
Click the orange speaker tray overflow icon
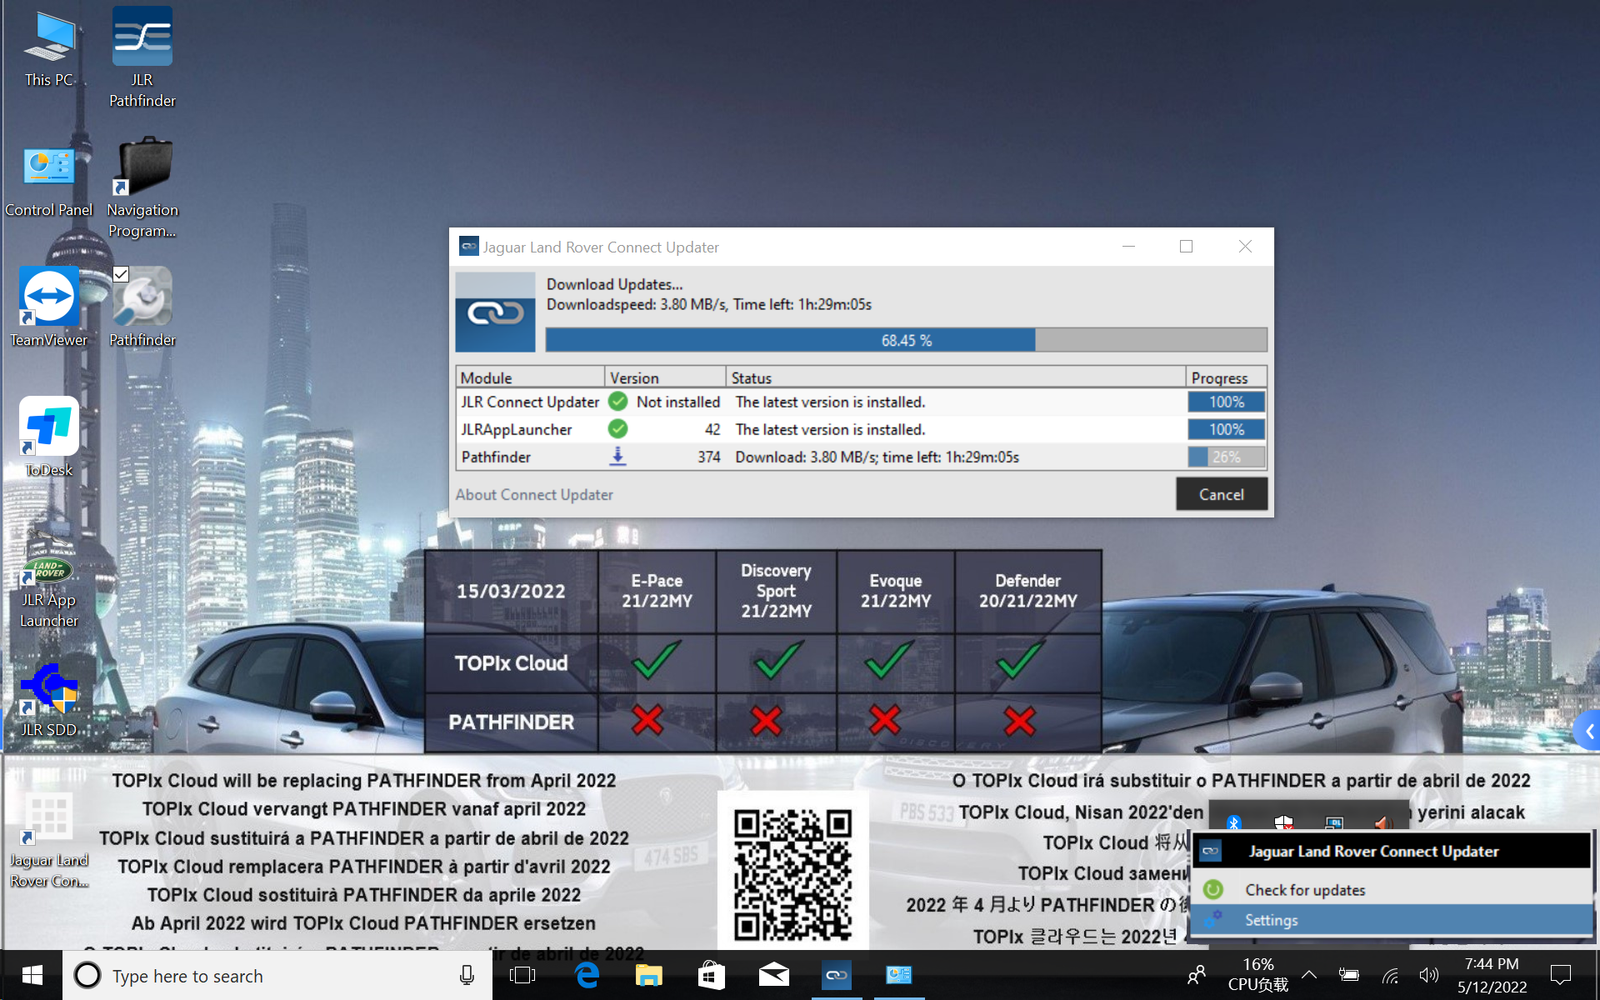point(1384,822)
